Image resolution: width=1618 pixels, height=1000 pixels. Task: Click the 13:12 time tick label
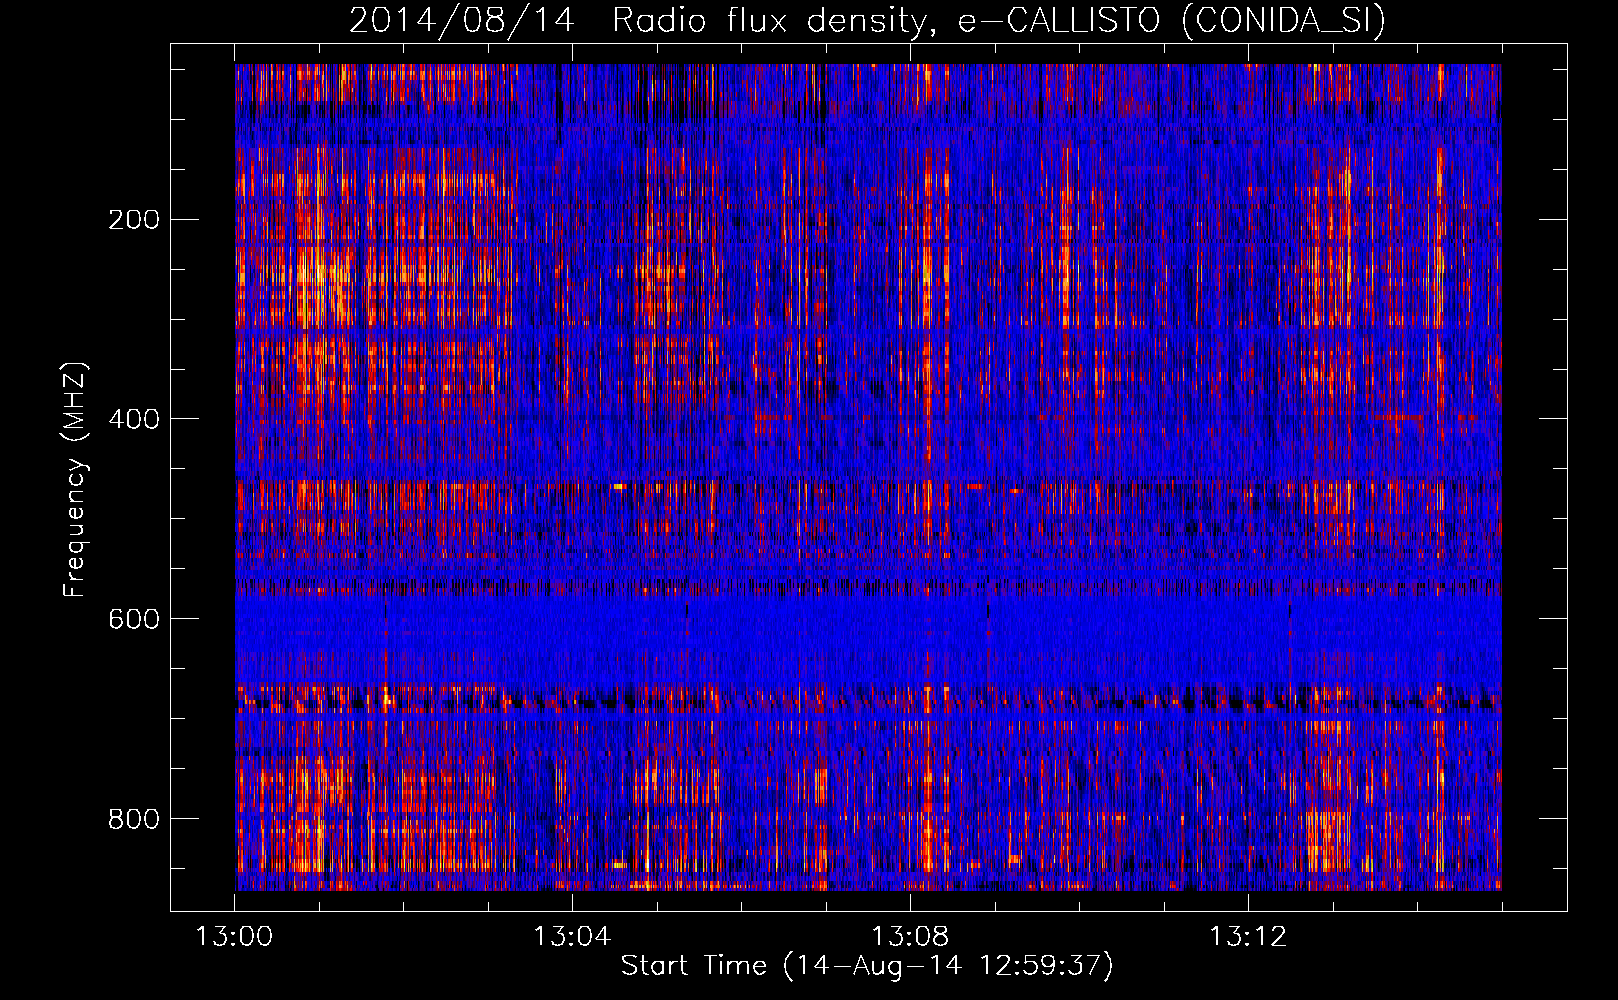coord(1248,936)
